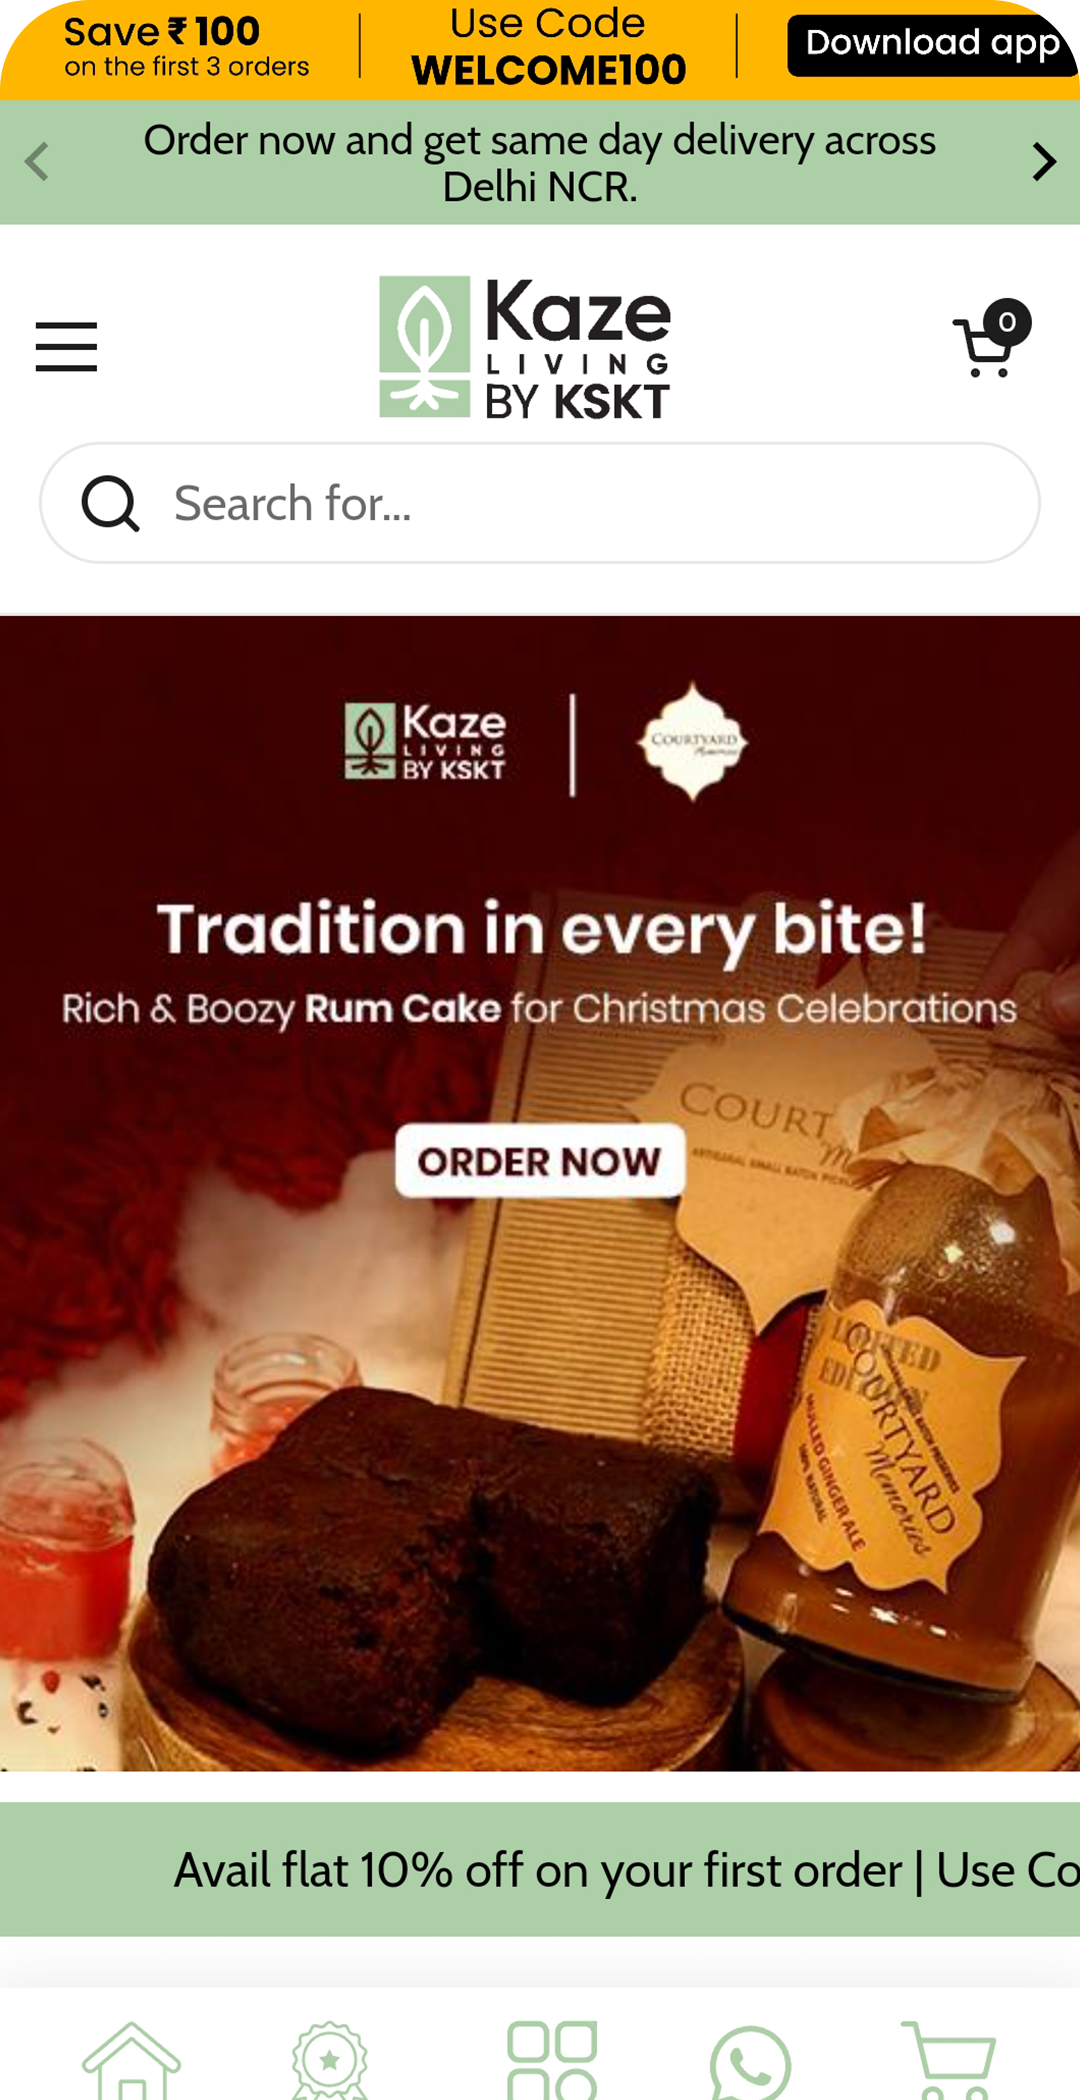This screenshot has width=1080, height=2100.
Task: Open WhatsApp chat icon in bottom bar
Action: pos(750,2064)
